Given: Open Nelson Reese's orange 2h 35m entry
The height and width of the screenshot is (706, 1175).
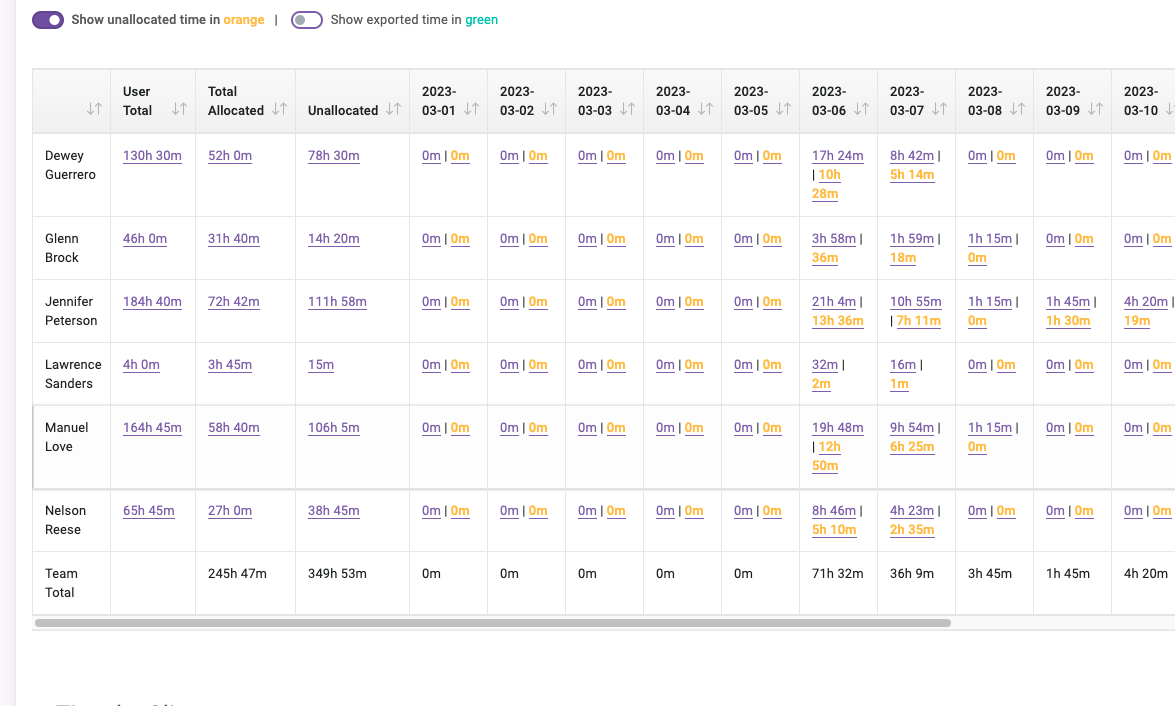Looking at the screenshot, I should [912, 530].
